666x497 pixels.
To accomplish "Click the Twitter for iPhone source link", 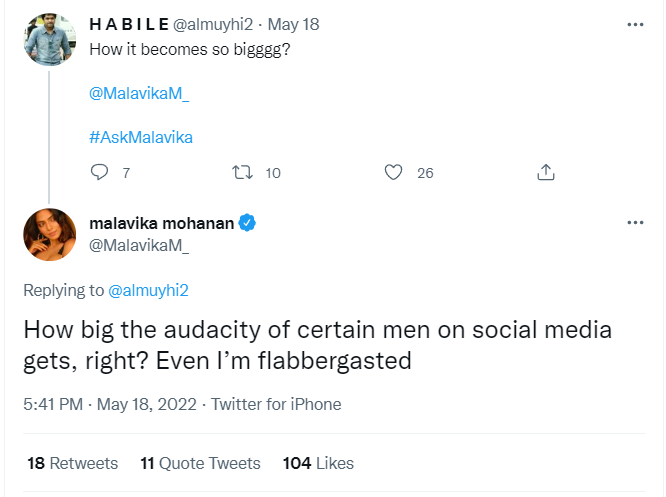I will [x=276, y=404].
